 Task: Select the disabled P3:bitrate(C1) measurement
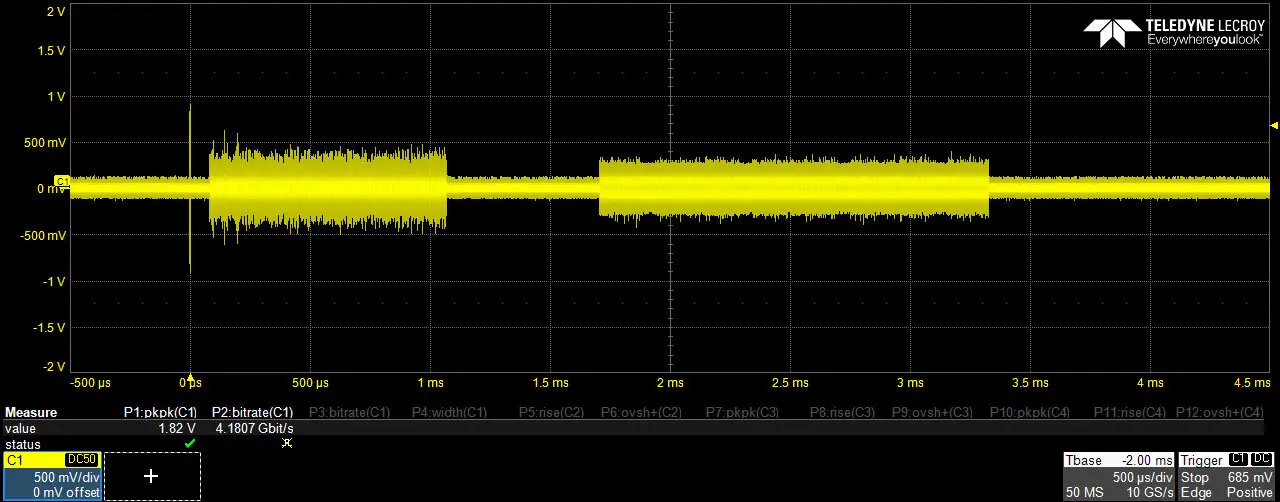349,412
